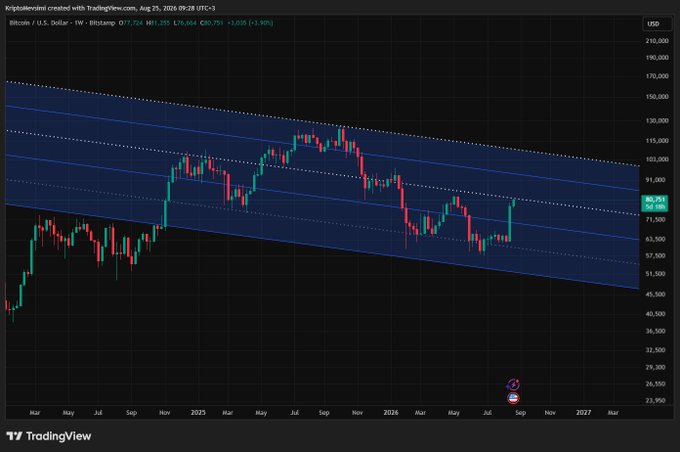Click the 190,000 price axis label

click(657, 57)
